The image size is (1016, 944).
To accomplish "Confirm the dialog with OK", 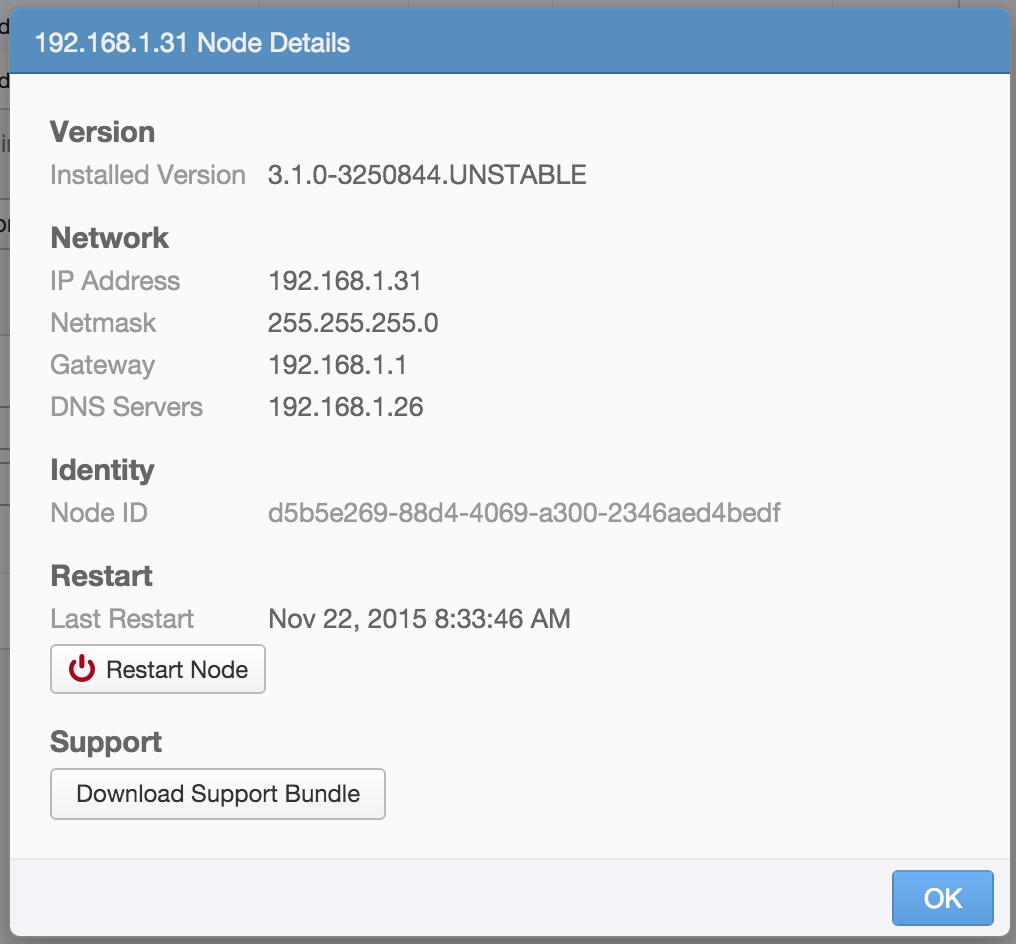I will [x=942, y=898].
